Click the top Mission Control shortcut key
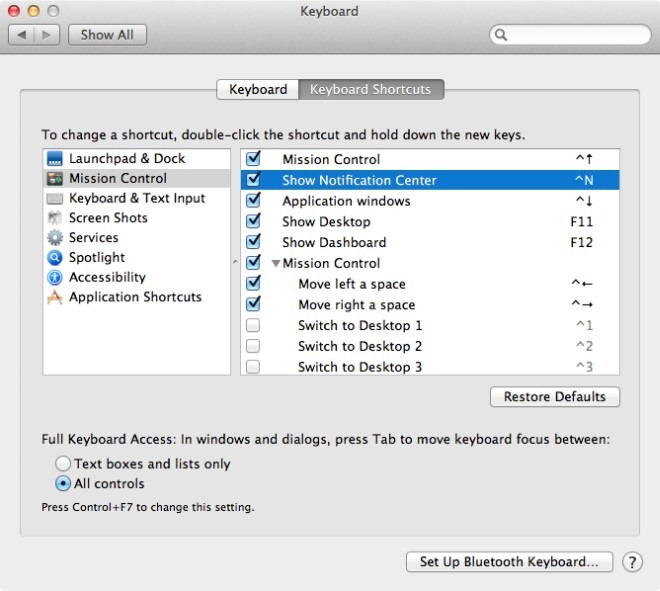This screenshot has height=591, width=660. (584, 159)
